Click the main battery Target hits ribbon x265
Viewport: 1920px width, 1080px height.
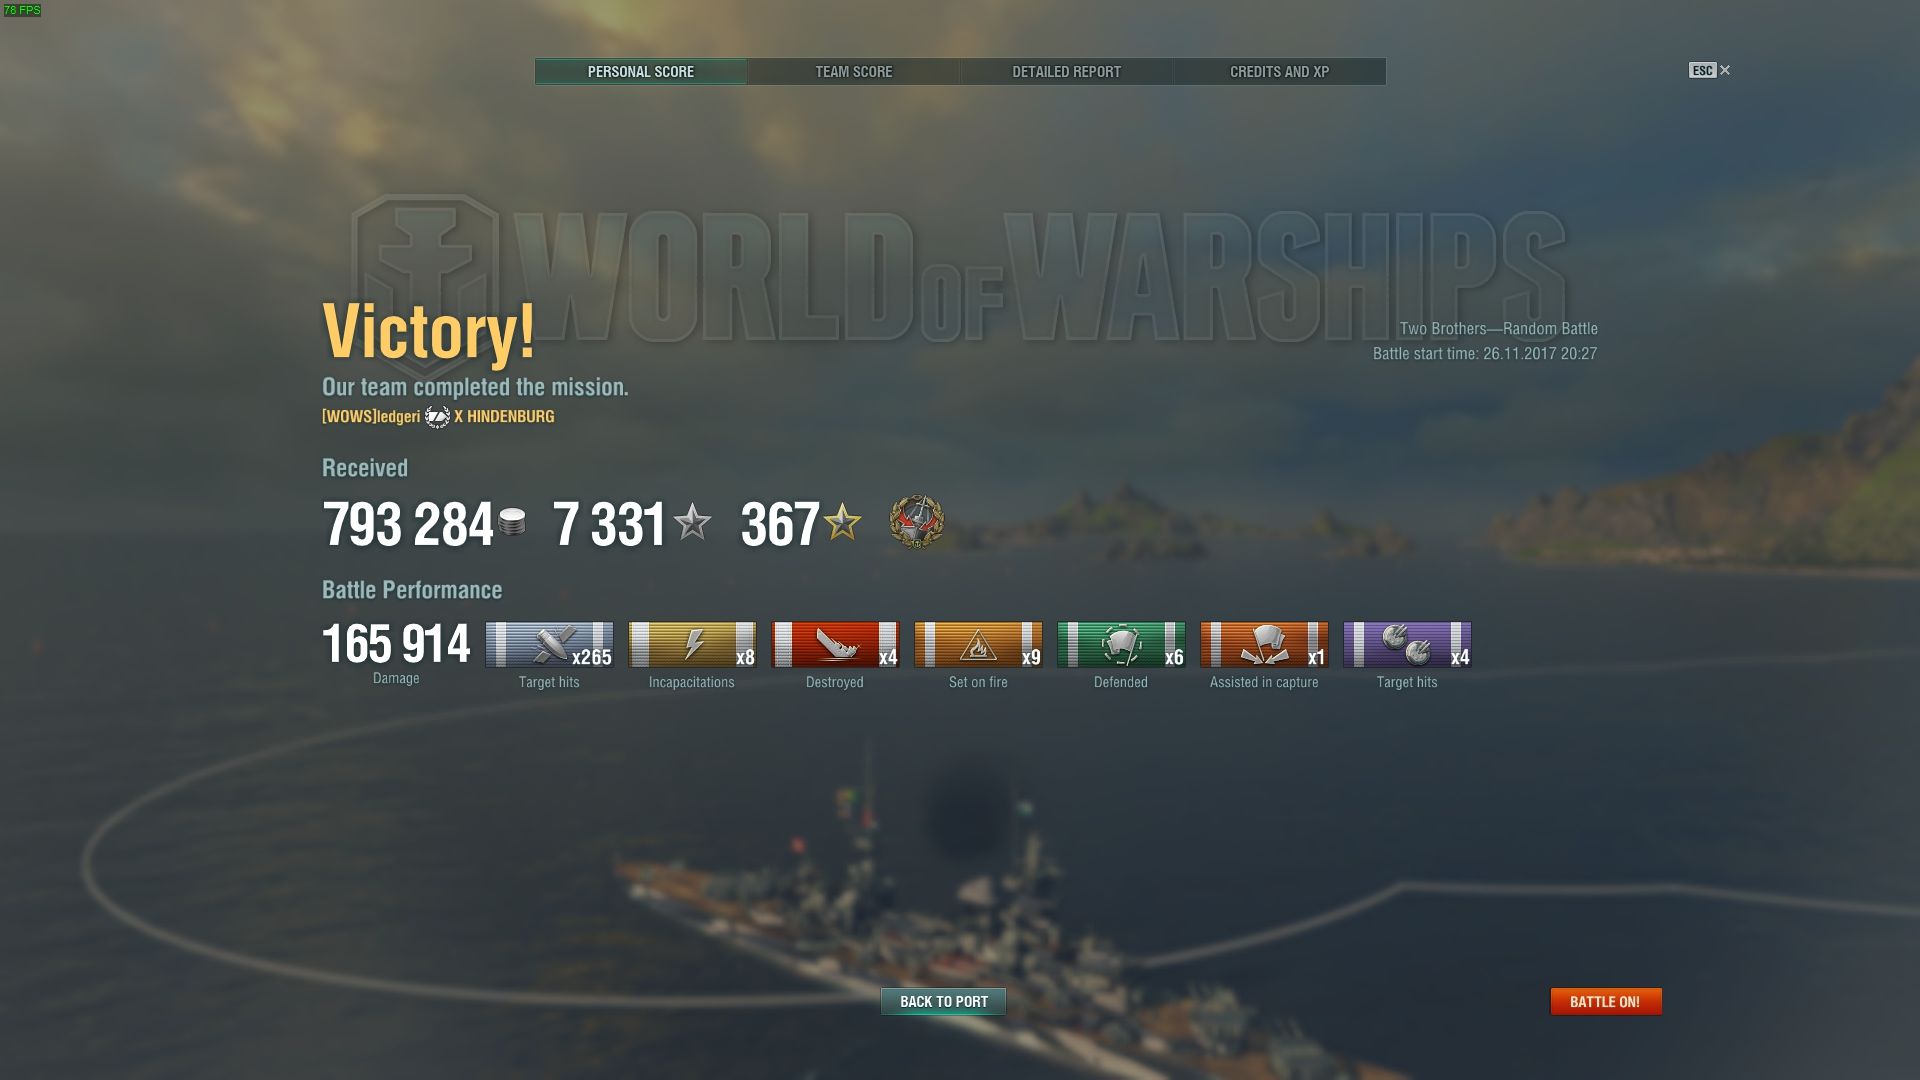click(549, 645)
